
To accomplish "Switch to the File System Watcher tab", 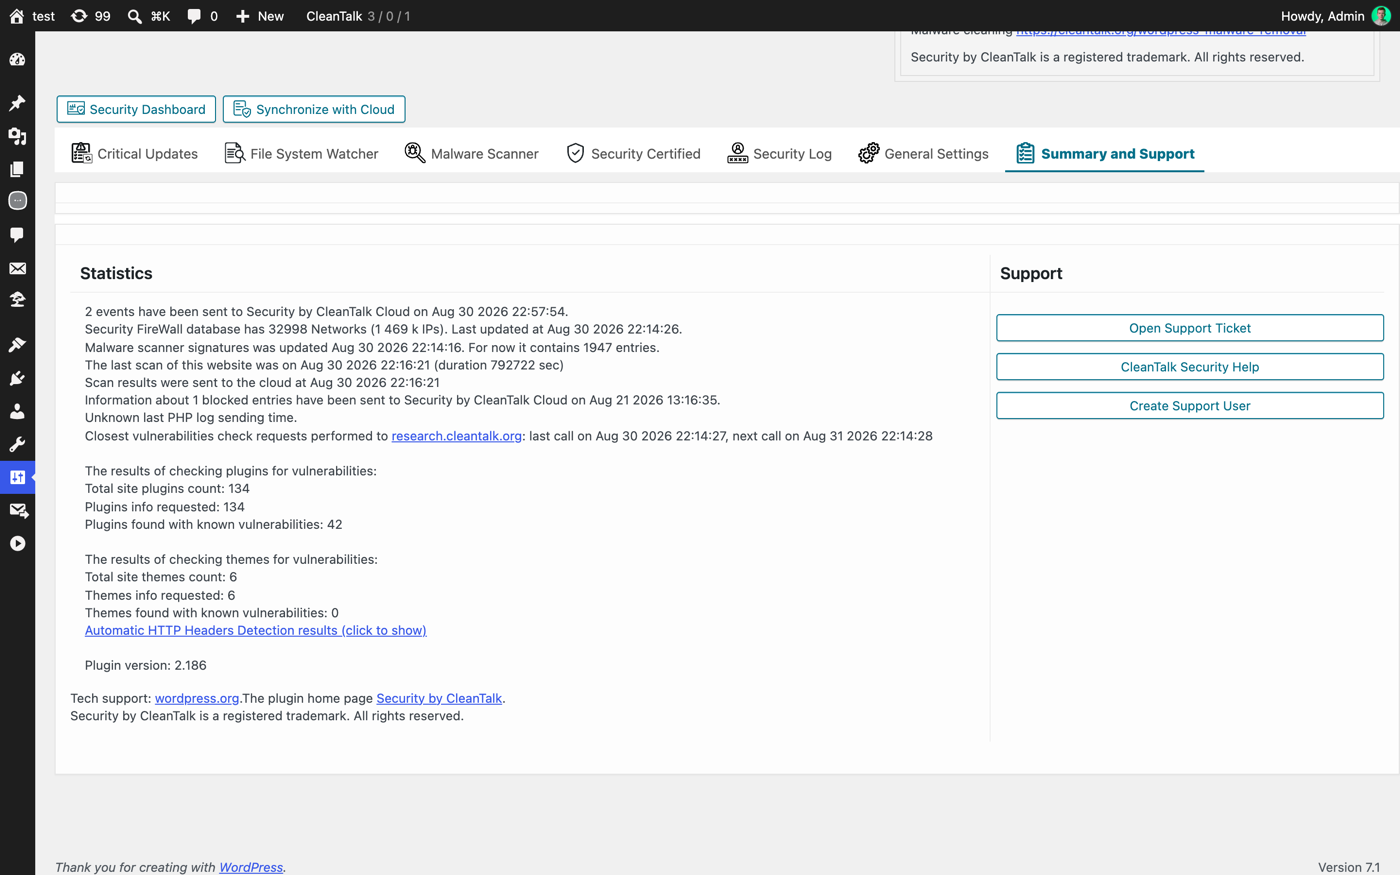I will 302,153.
